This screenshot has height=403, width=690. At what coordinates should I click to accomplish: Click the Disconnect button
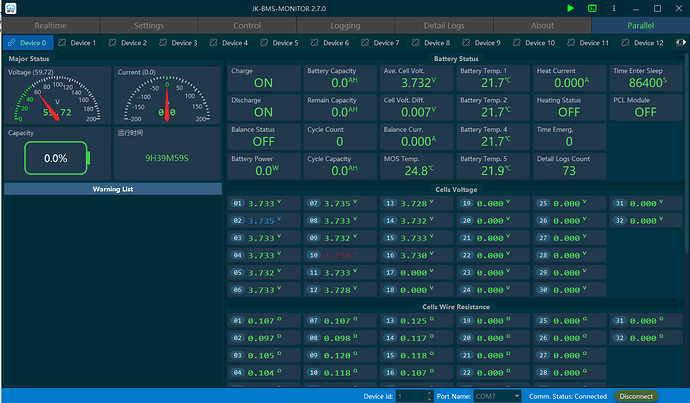[636, 396]
